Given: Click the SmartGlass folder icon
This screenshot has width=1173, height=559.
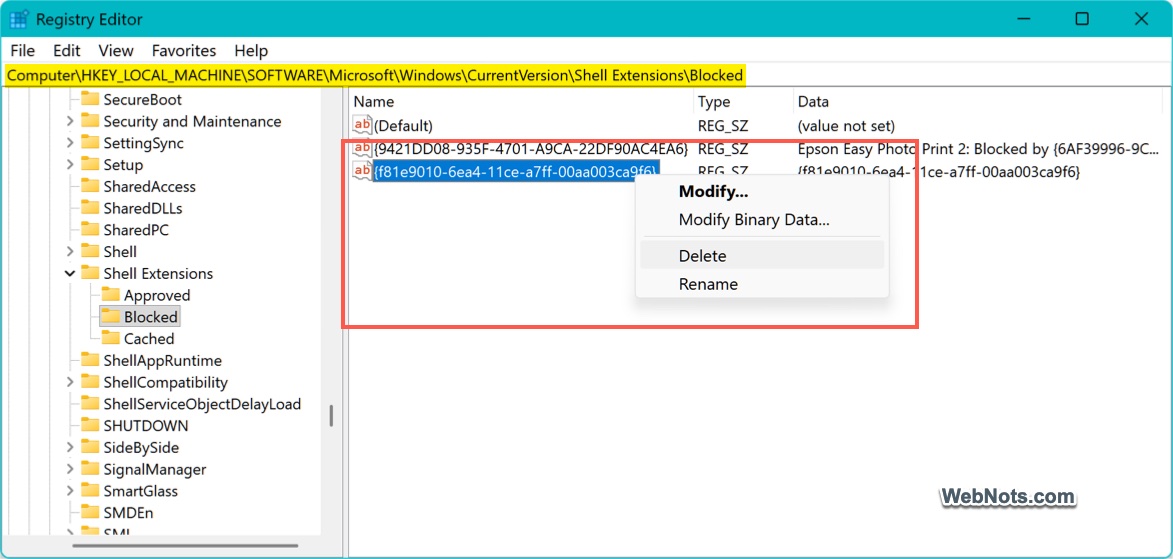Looking at the screenshot, I should [x=90, y=490].
